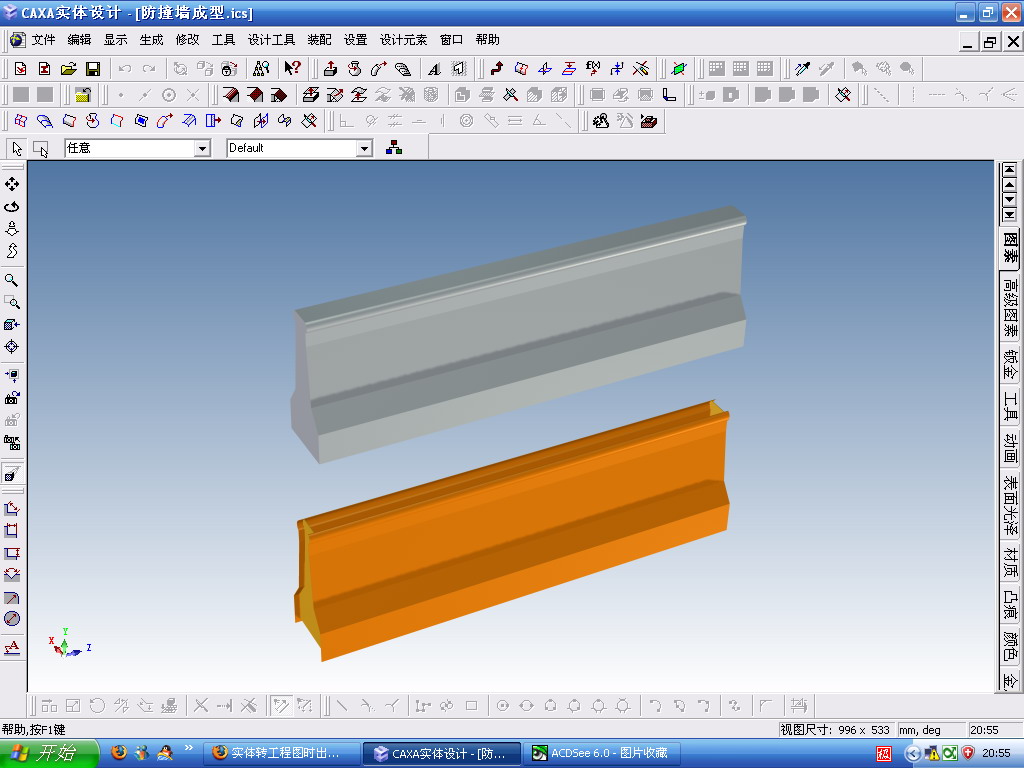This screenshot has width=1024, height=768.
Task: Switch to the 颜色 catalog tab
Action: tap(1010, 645)
